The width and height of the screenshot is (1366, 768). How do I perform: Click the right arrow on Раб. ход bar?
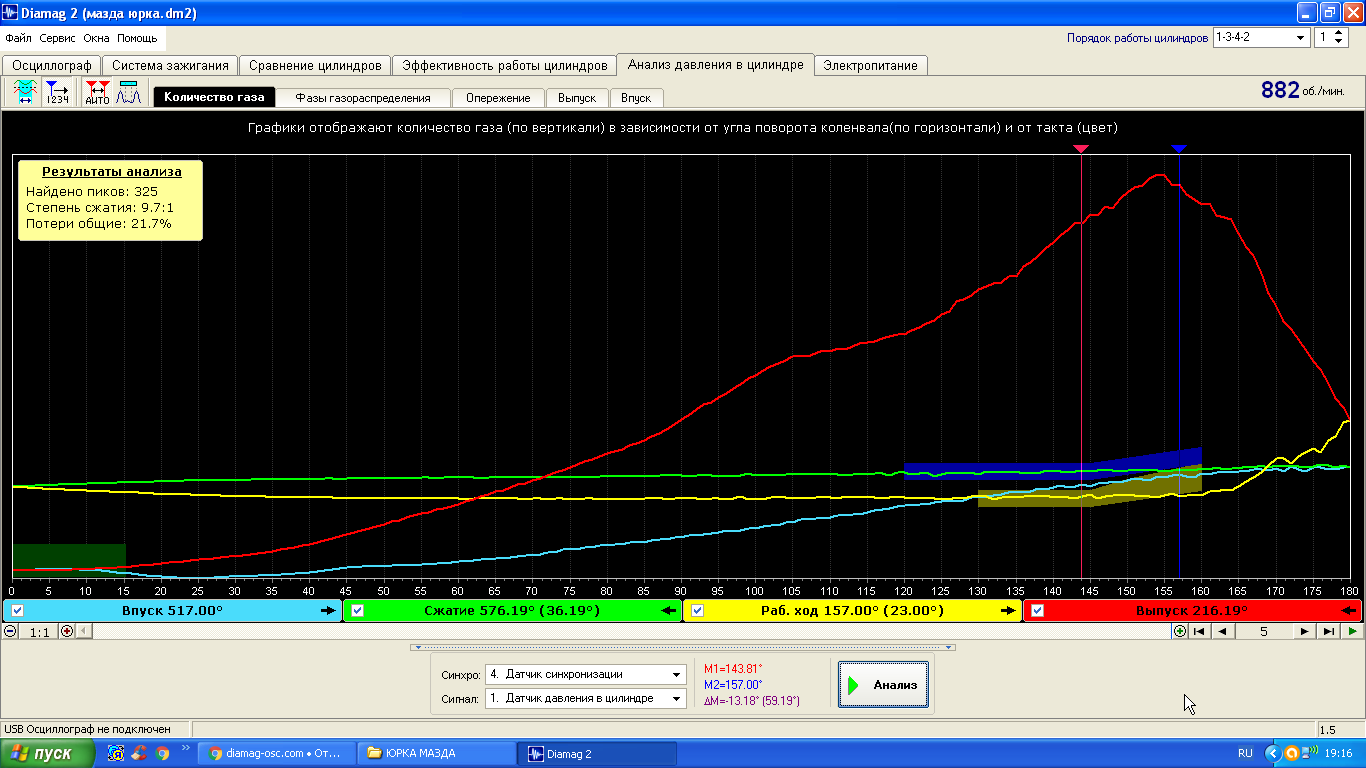1008,610
